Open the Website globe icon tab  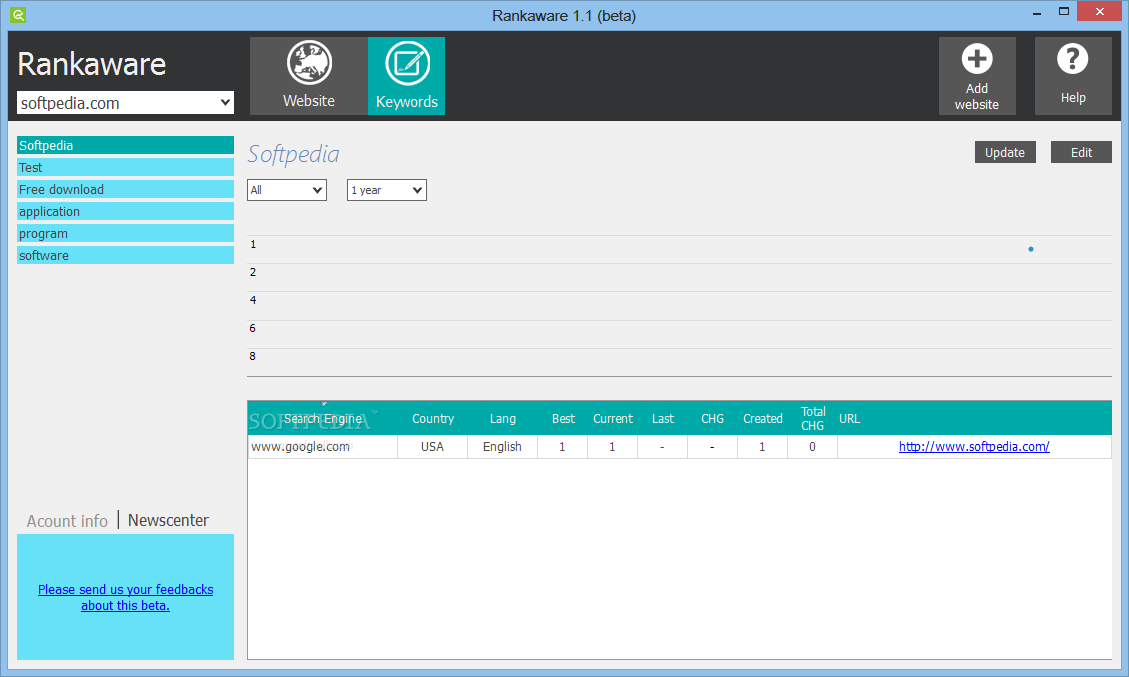(309, 76)
